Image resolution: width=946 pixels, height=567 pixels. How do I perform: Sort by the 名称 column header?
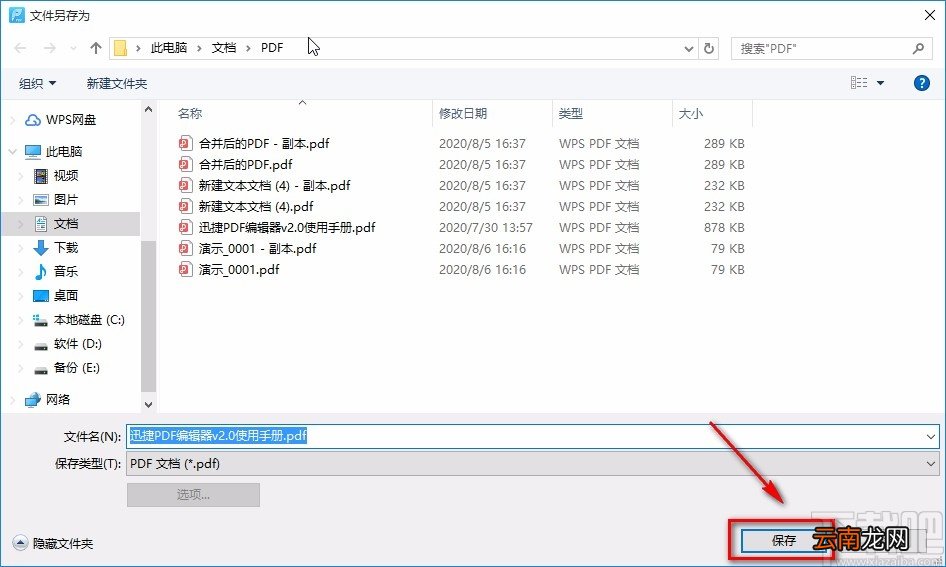189,113
